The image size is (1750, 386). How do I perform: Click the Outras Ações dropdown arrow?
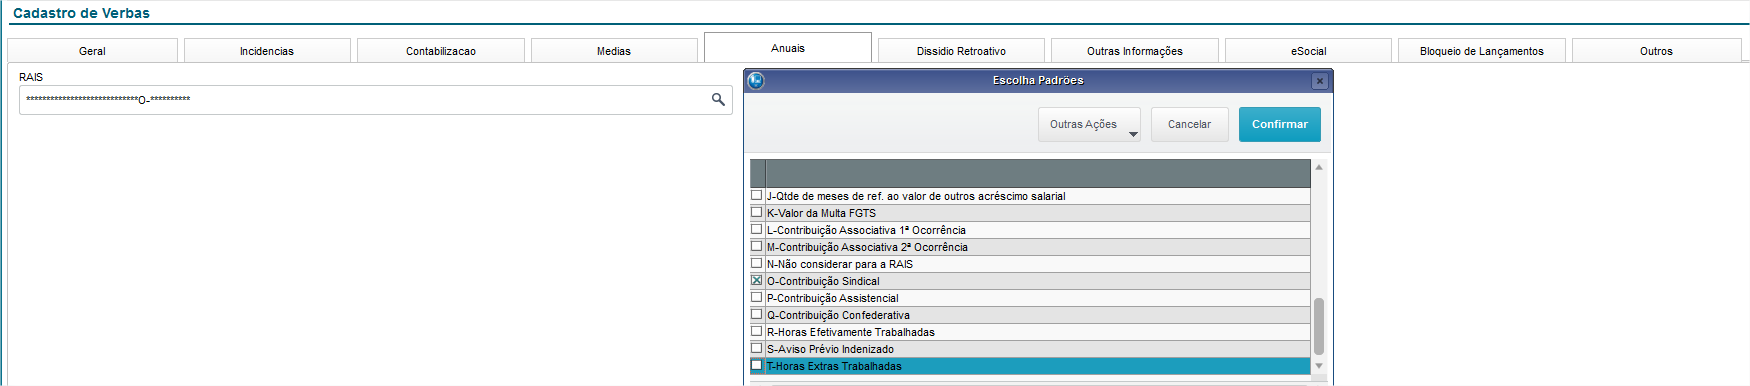click(1133, 134)
